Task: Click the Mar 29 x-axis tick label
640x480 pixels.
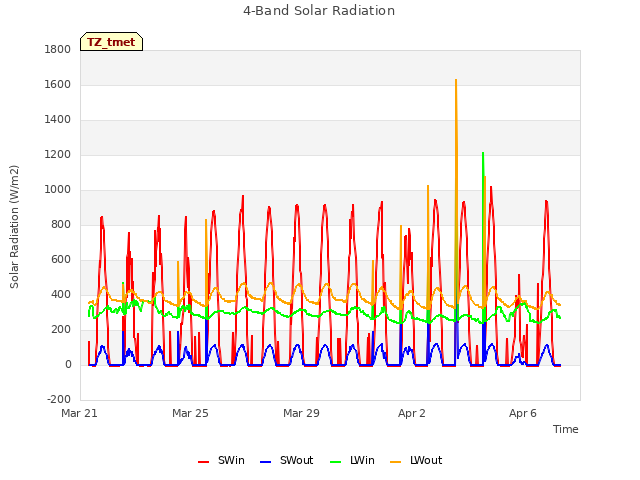Action: click(301, 413)
